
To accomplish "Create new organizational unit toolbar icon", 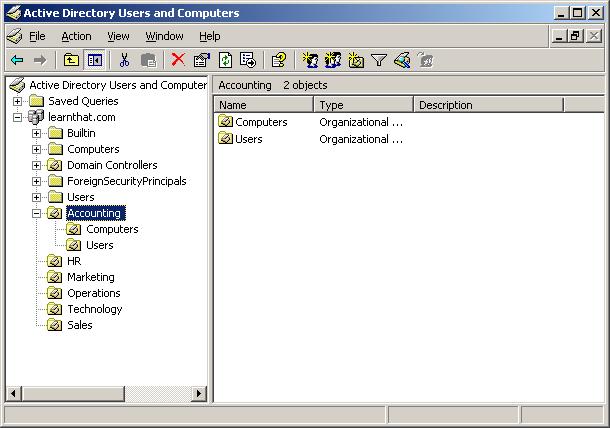I will click(356, 60).
